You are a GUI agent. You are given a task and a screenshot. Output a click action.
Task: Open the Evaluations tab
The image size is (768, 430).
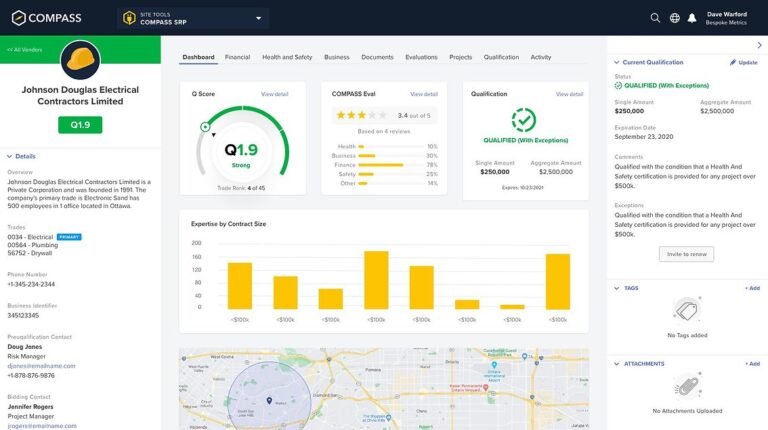(x=421, y=57)
